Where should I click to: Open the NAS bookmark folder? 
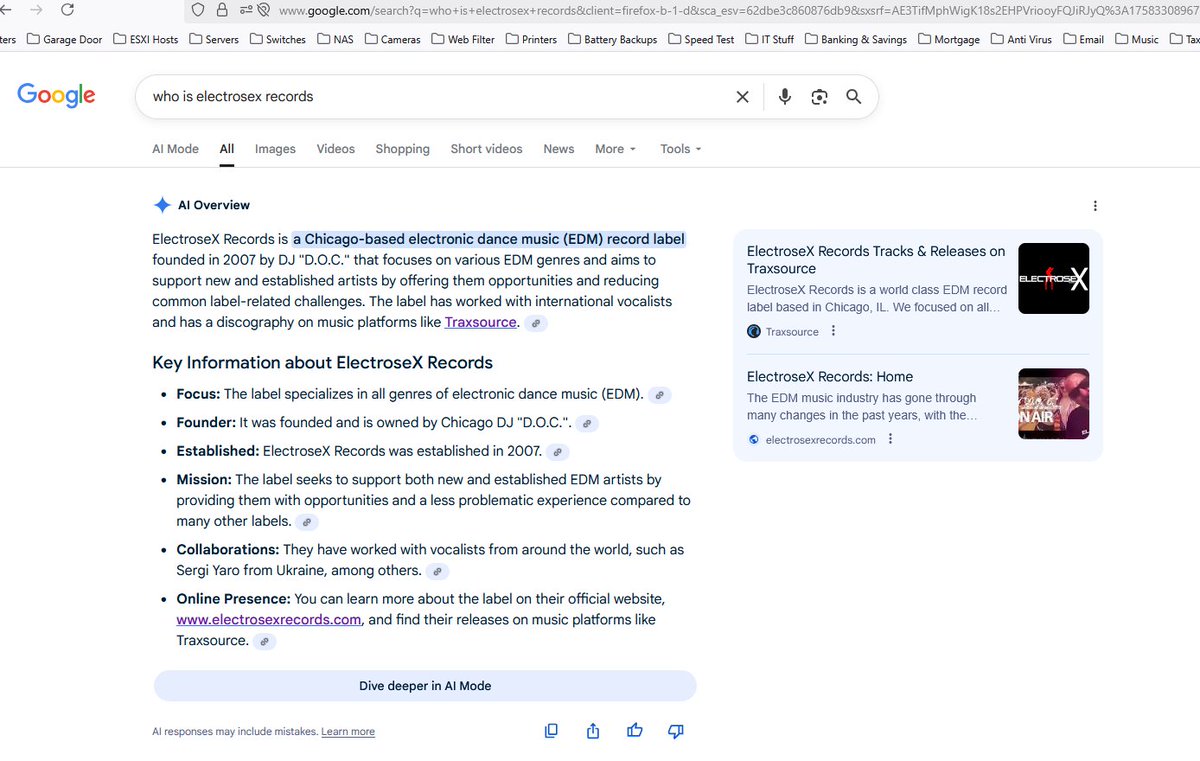(x=336, y=39)
